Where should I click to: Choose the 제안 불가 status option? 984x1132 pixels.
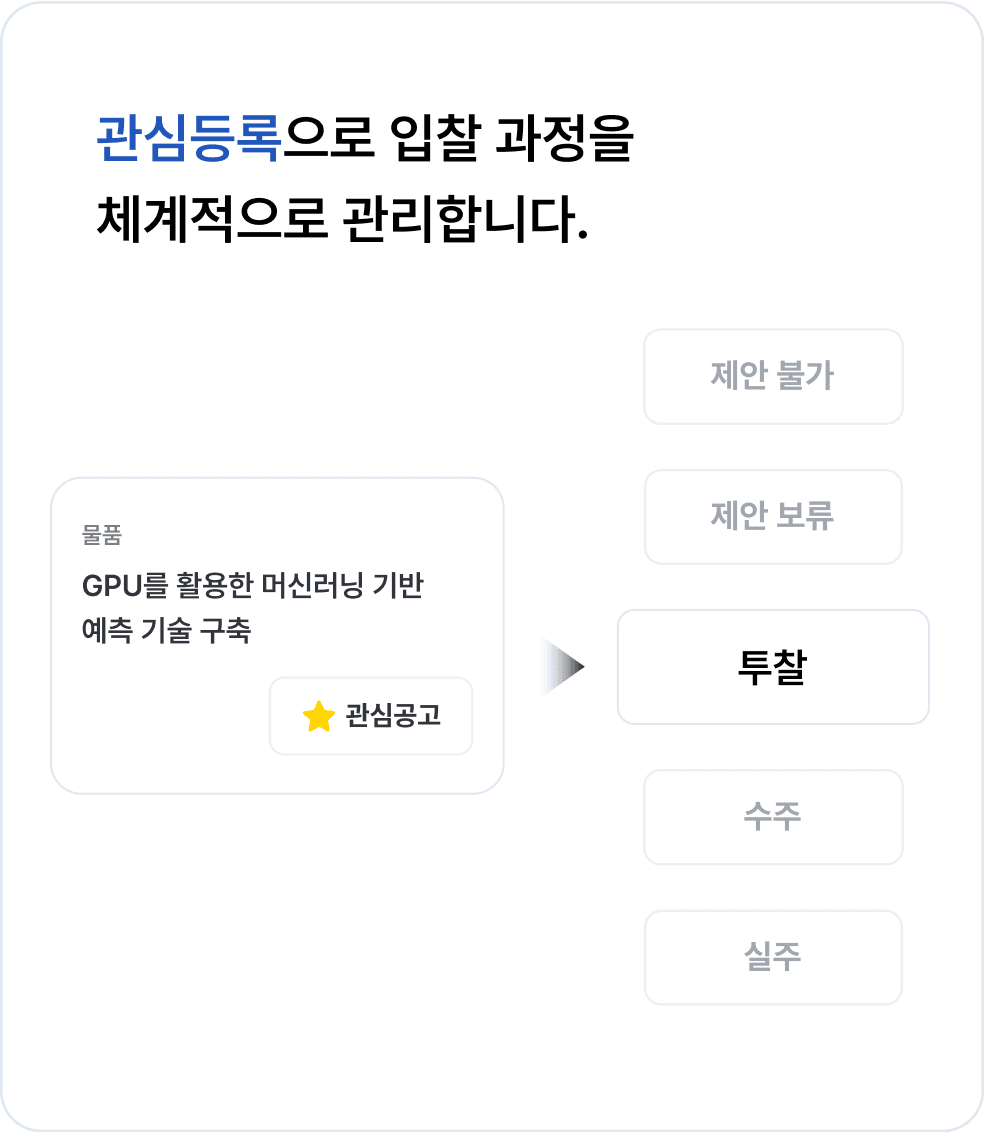click(x=773, y=377)
